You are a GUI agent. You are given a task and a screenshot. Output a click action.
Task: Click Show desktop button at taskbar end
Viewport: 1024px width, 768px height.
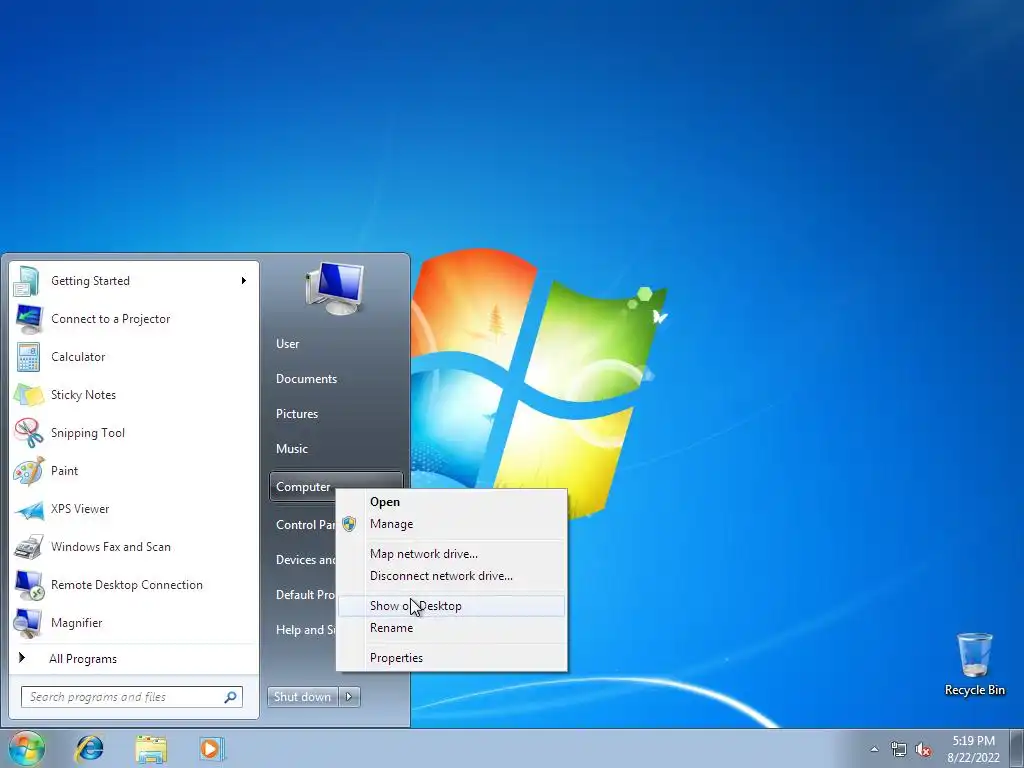[x=1017, y=748]
